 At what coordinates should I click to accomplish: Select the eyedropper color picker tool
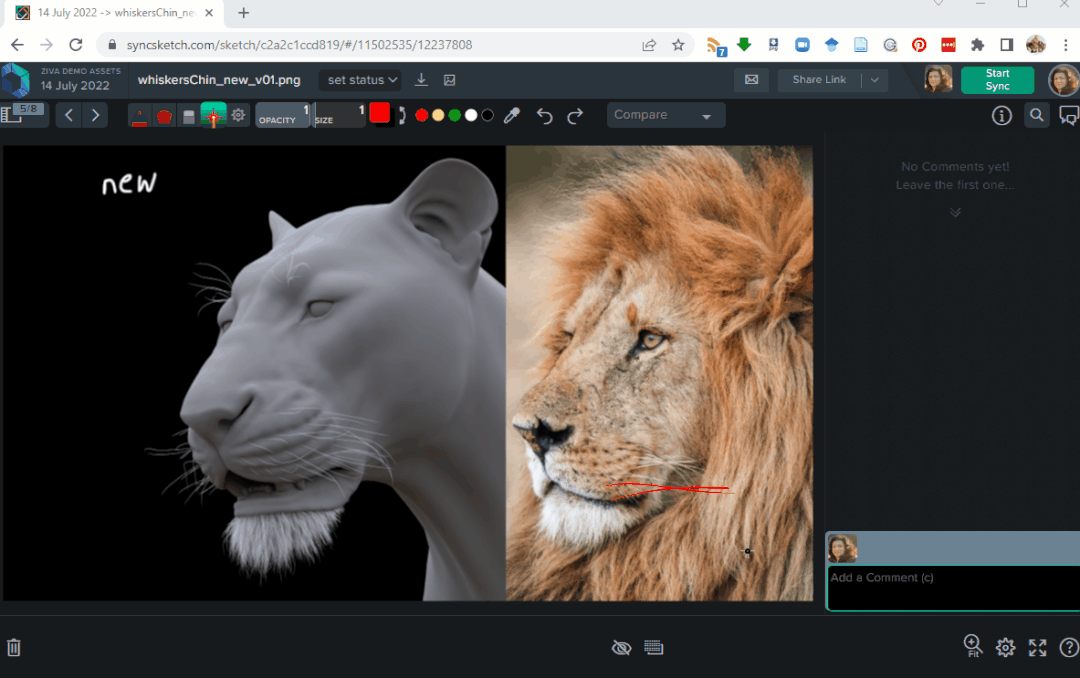(511, 115)
